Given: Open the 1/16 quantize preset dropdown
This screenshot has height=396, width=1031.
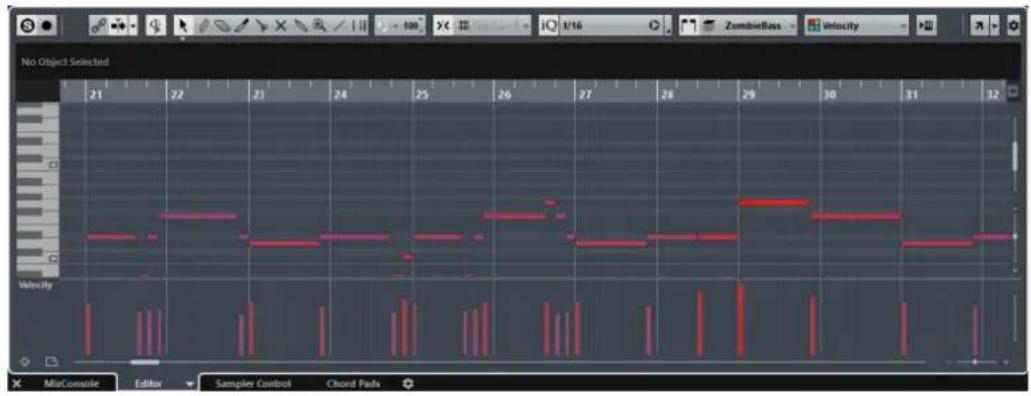Looking at the screenshot, I should [x=602, y=25].
